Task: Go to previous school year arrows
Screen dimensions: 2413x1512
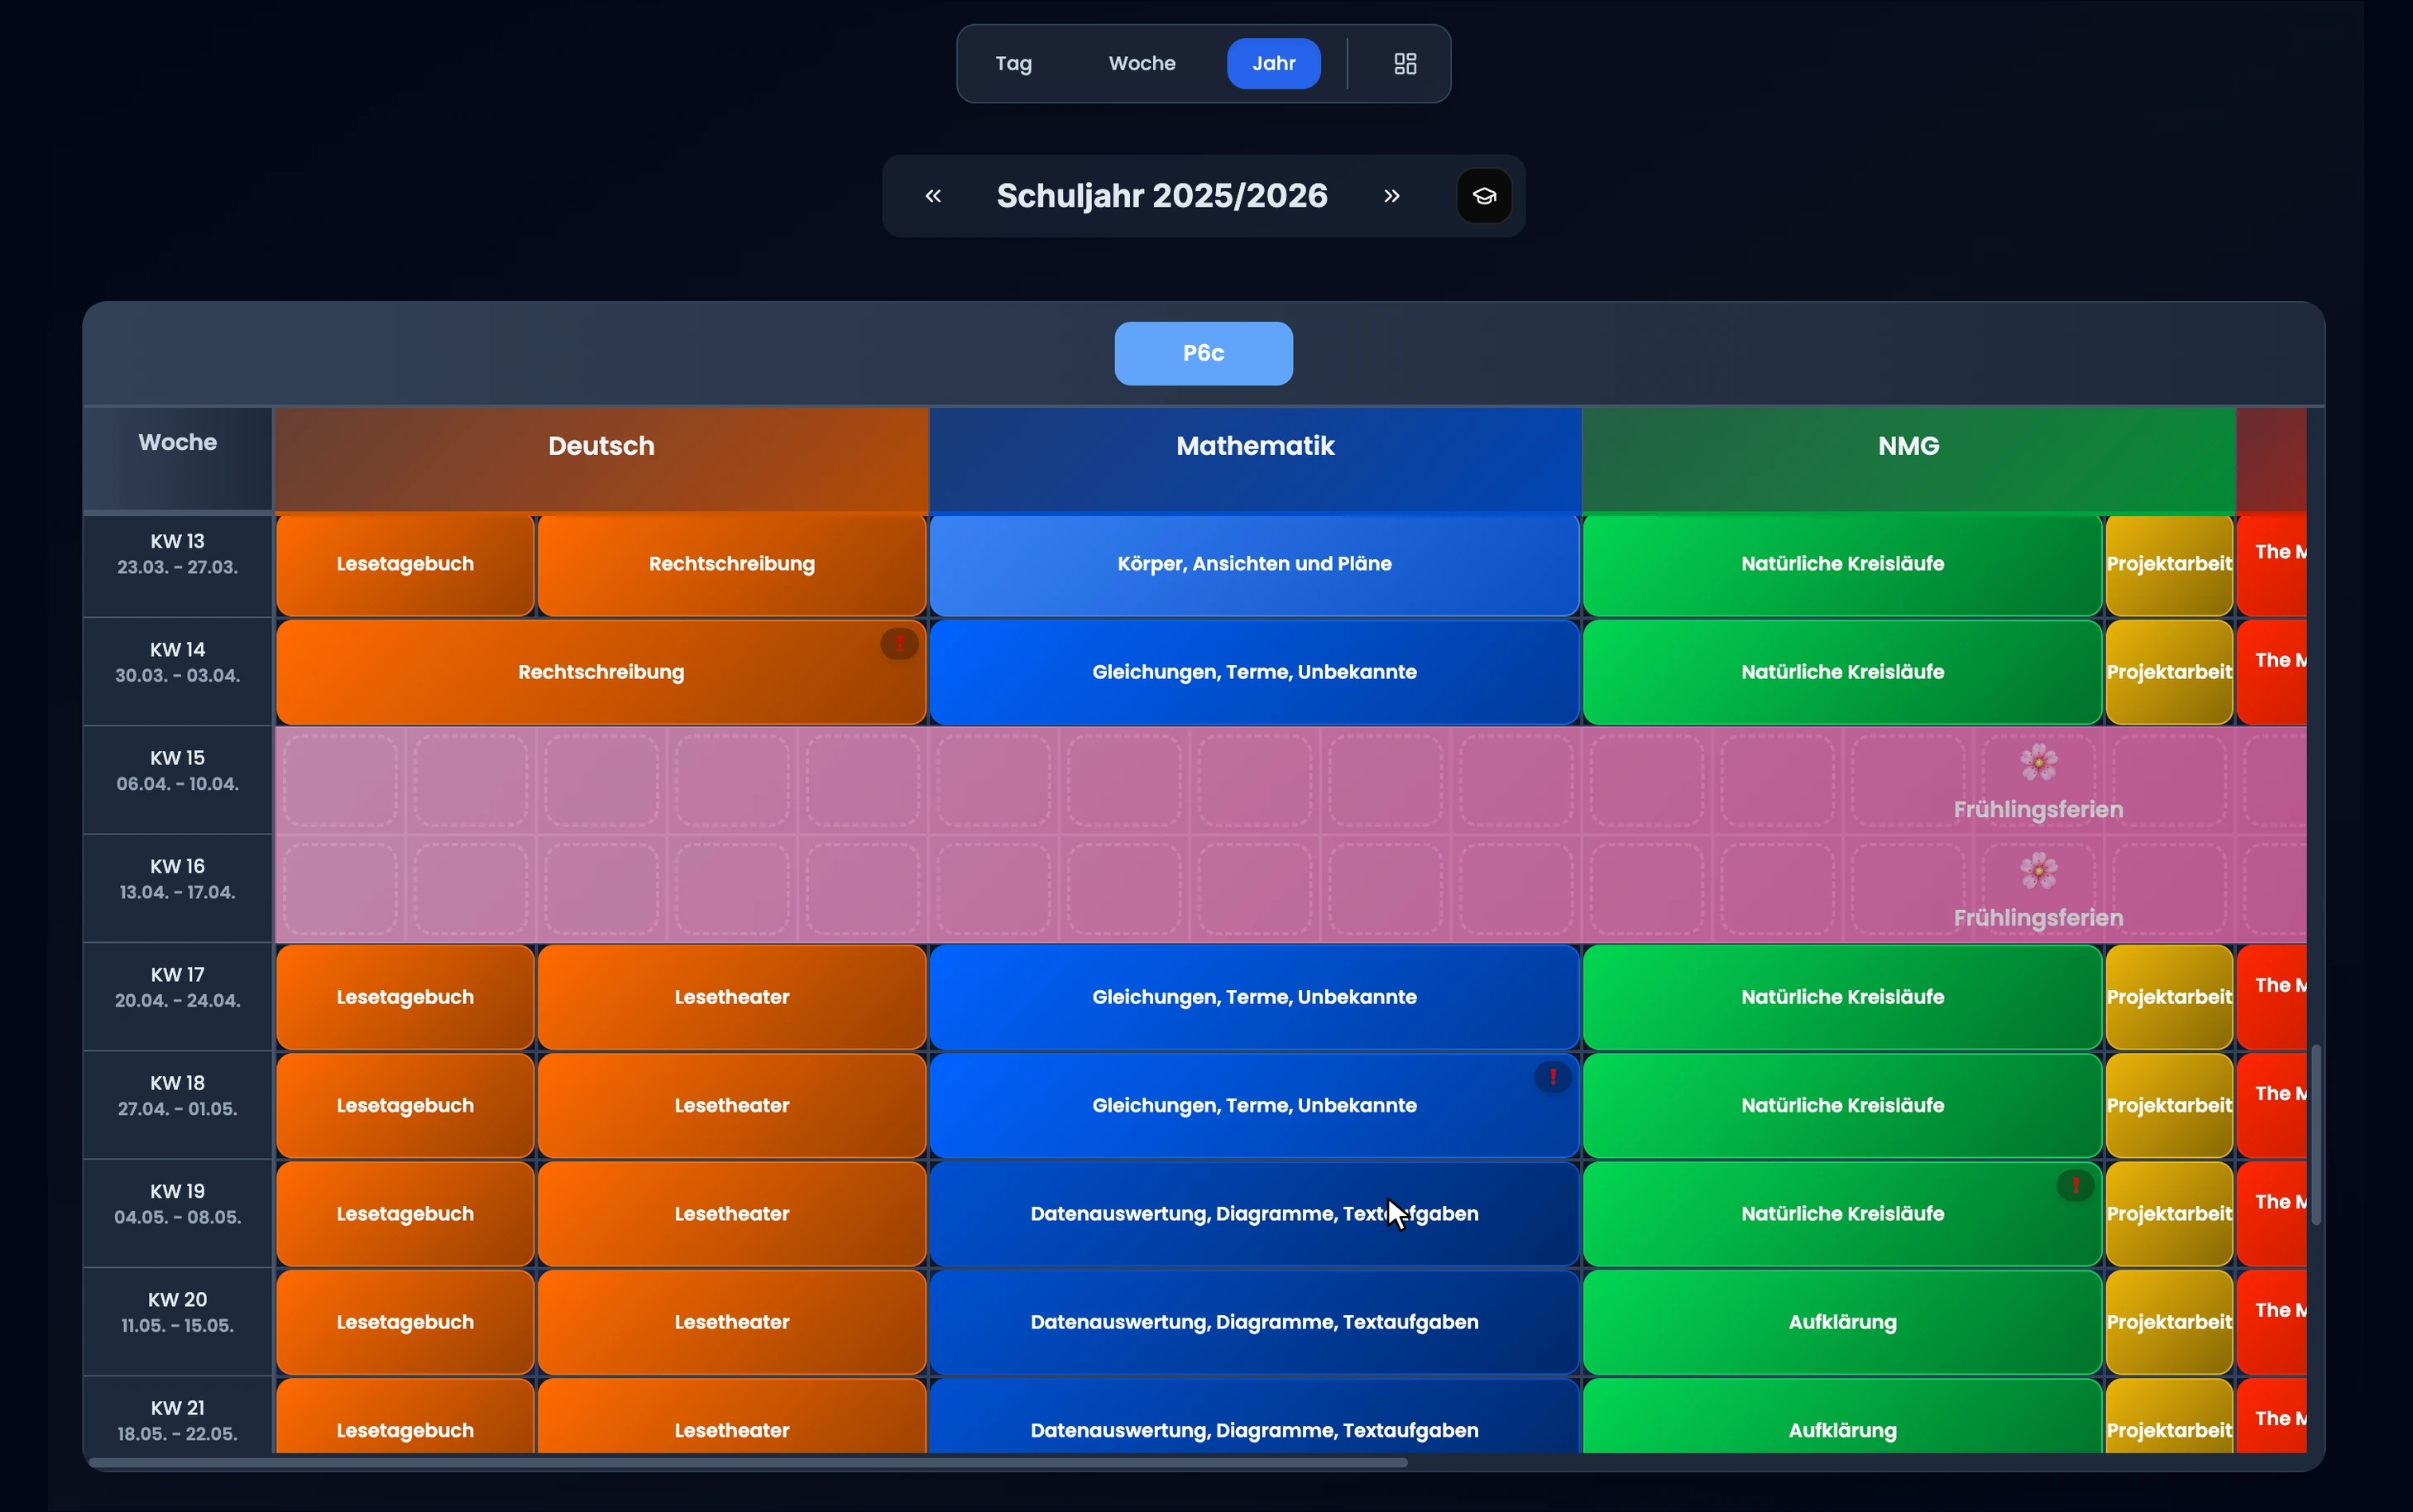Action: coord(933,196)
